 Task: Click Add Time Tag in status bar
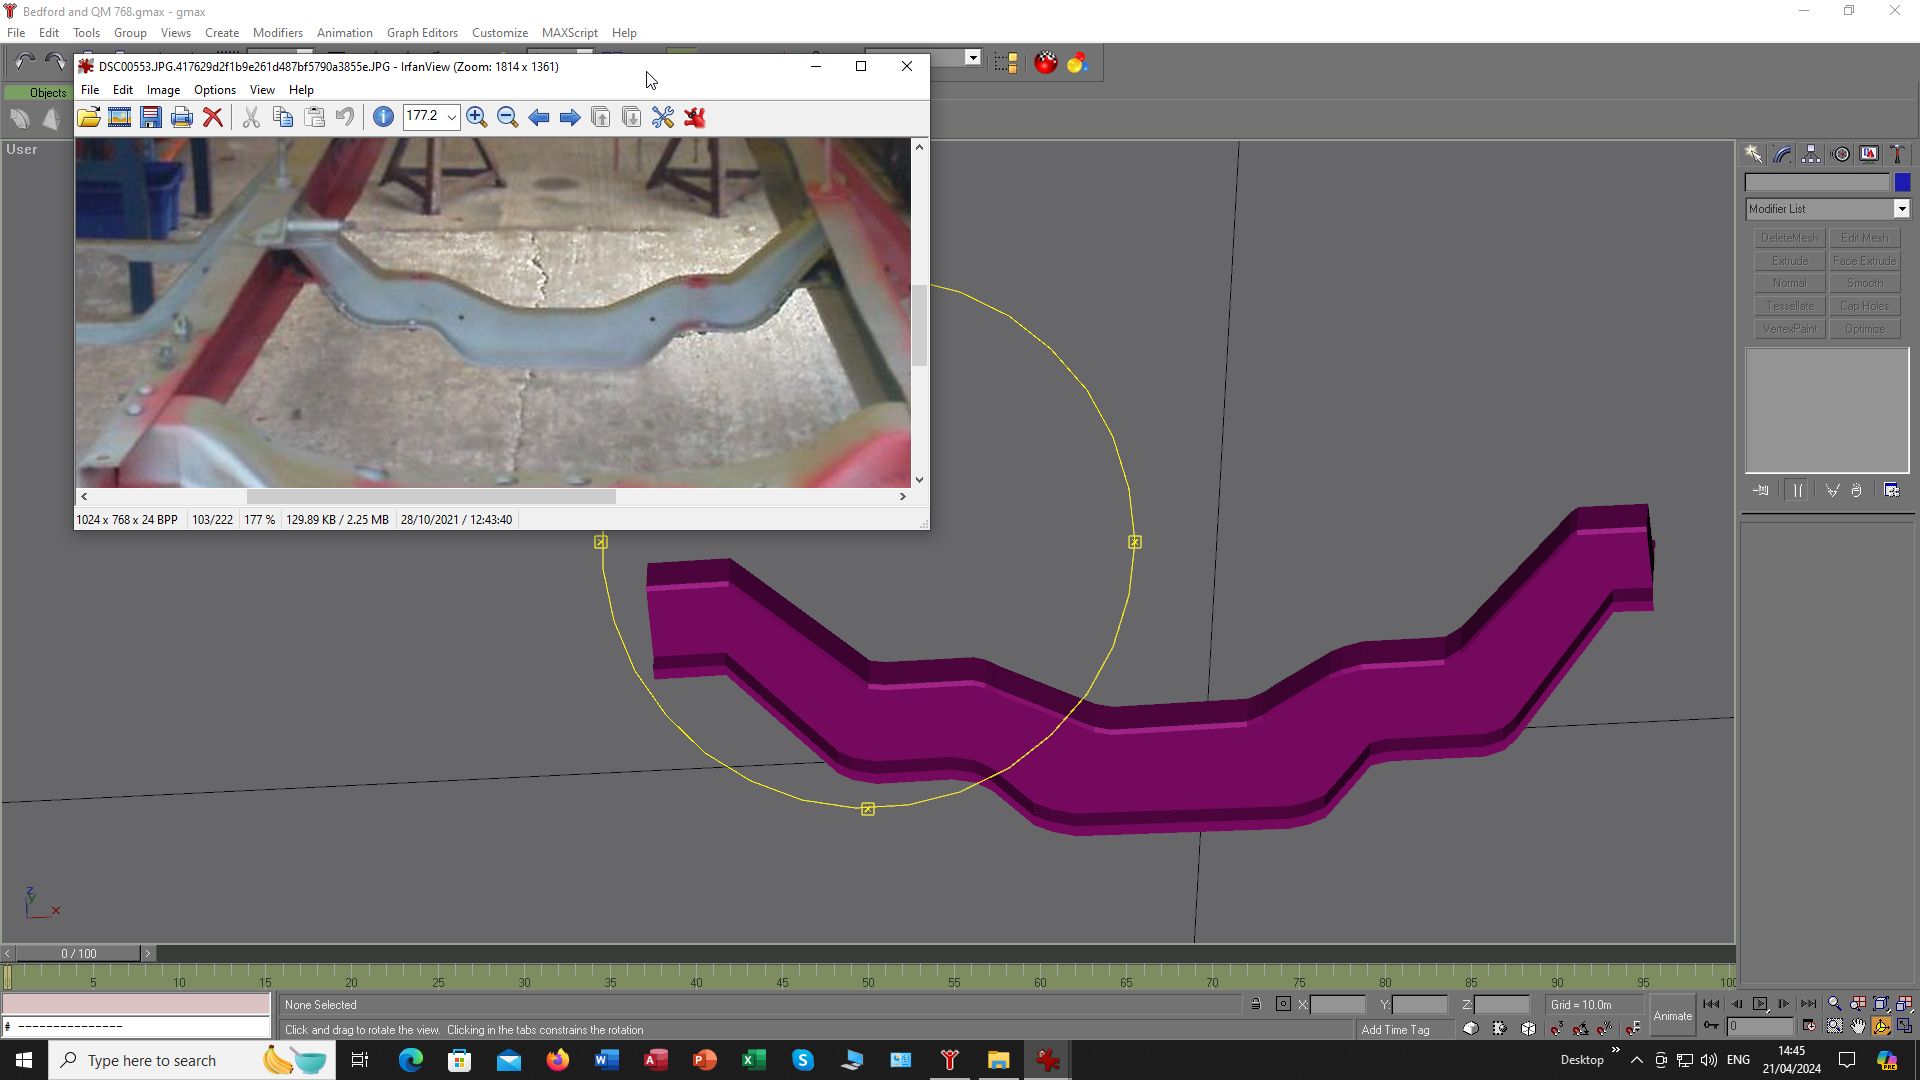click(x=1395, y=1030)
